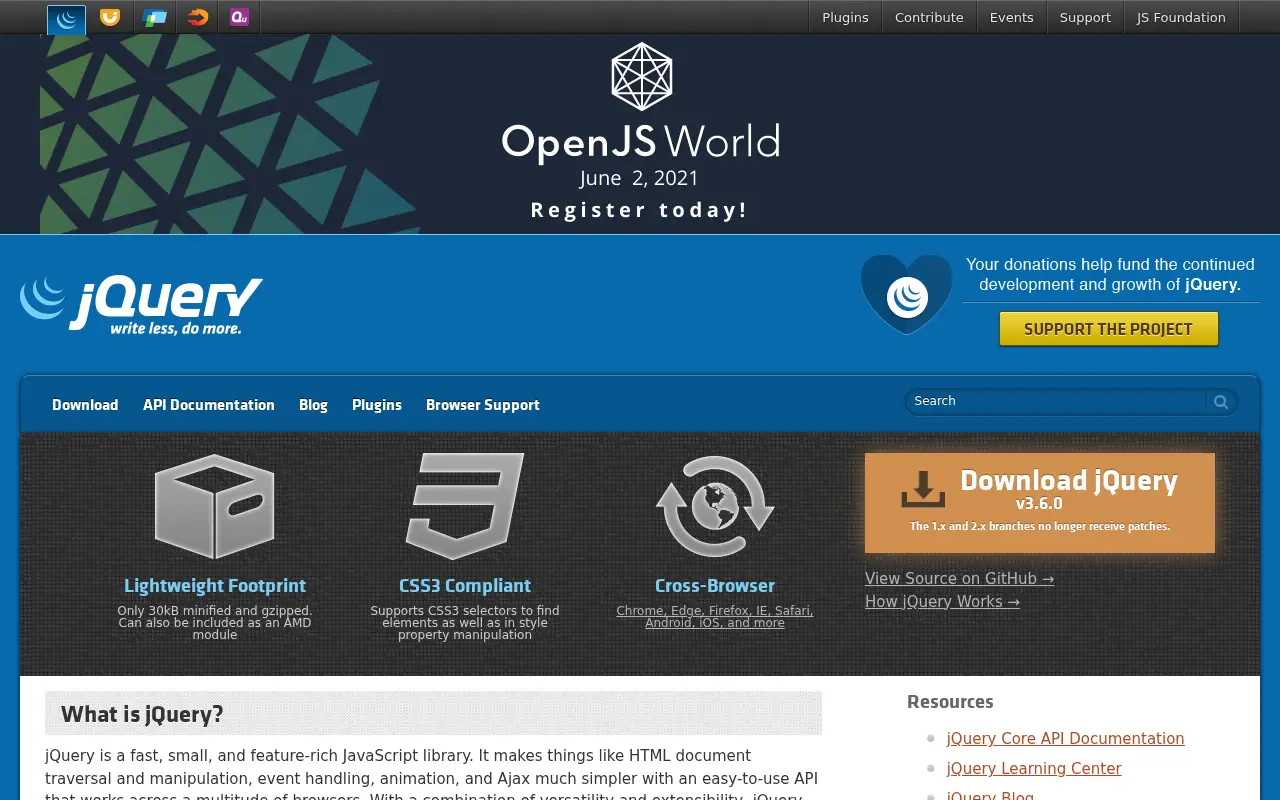Click the What is jQuery? heading
1280x800 pixels.
click(x=142, y=714)
